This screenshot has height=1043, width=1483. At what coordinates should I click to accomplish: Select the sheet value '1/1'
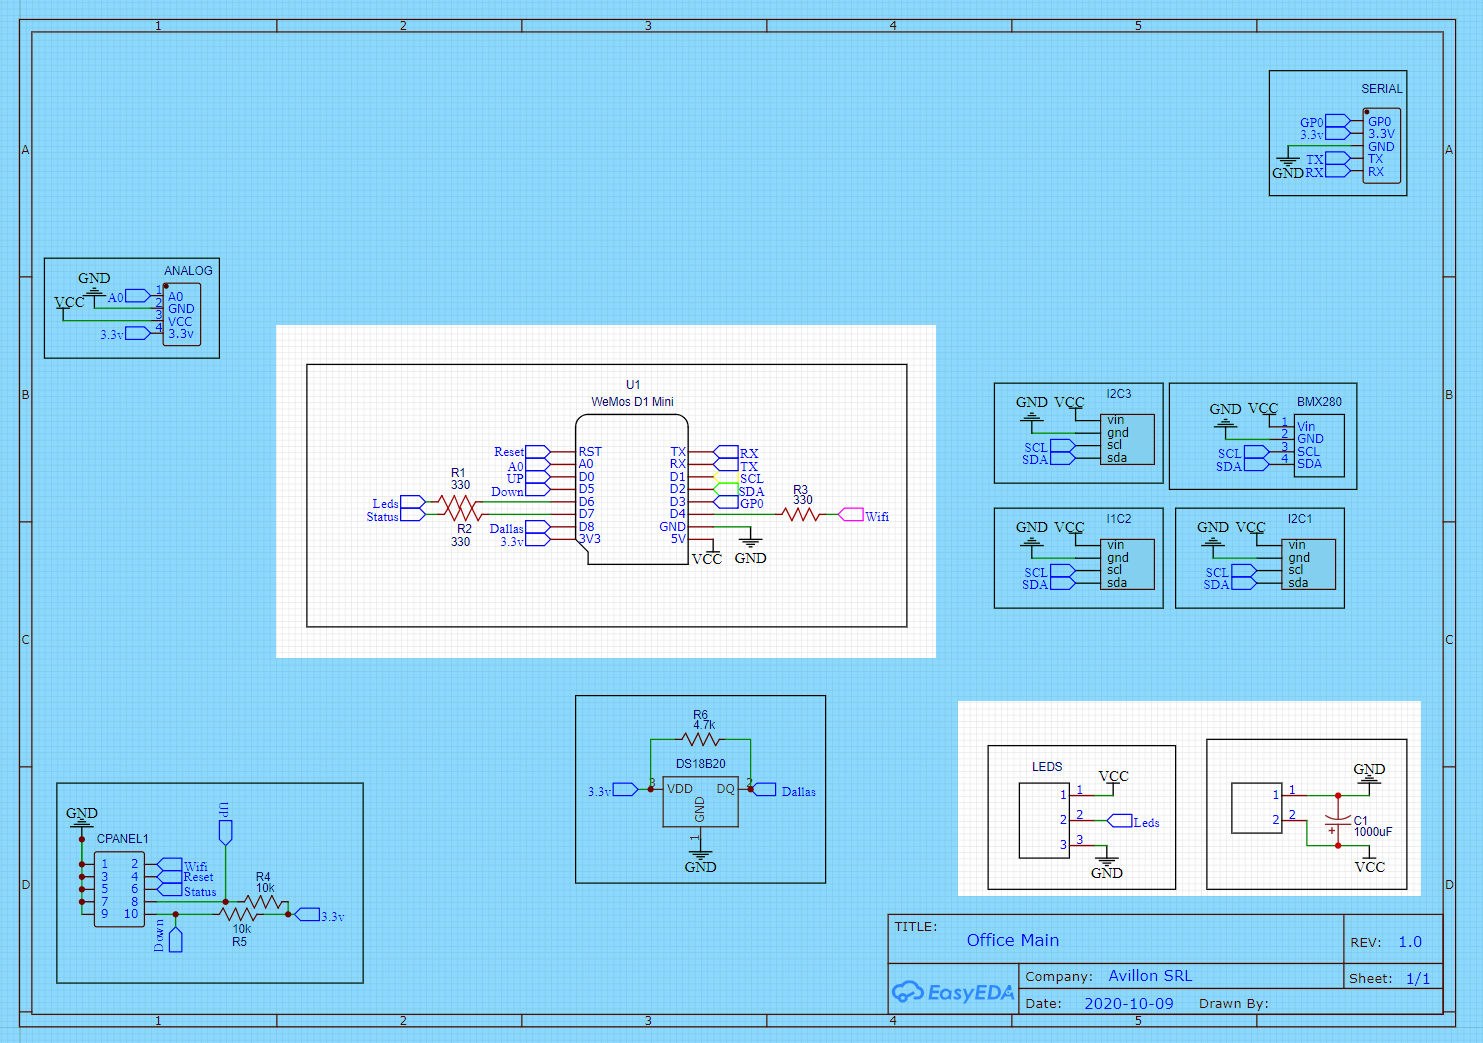[x=1418, y=978]
